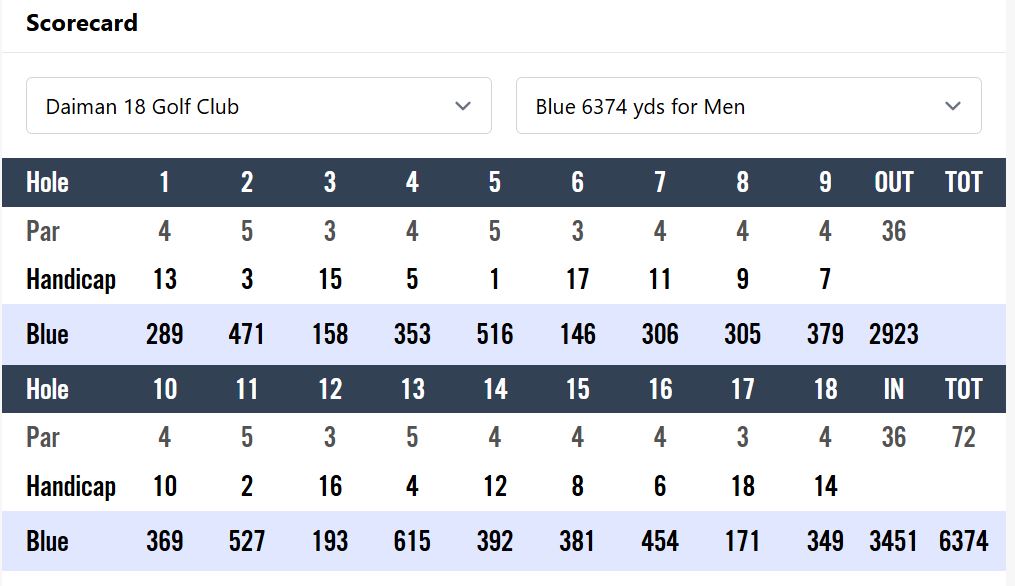Select the OUT column header
The image size is (1015, 586).
click(x=893, y=182)
